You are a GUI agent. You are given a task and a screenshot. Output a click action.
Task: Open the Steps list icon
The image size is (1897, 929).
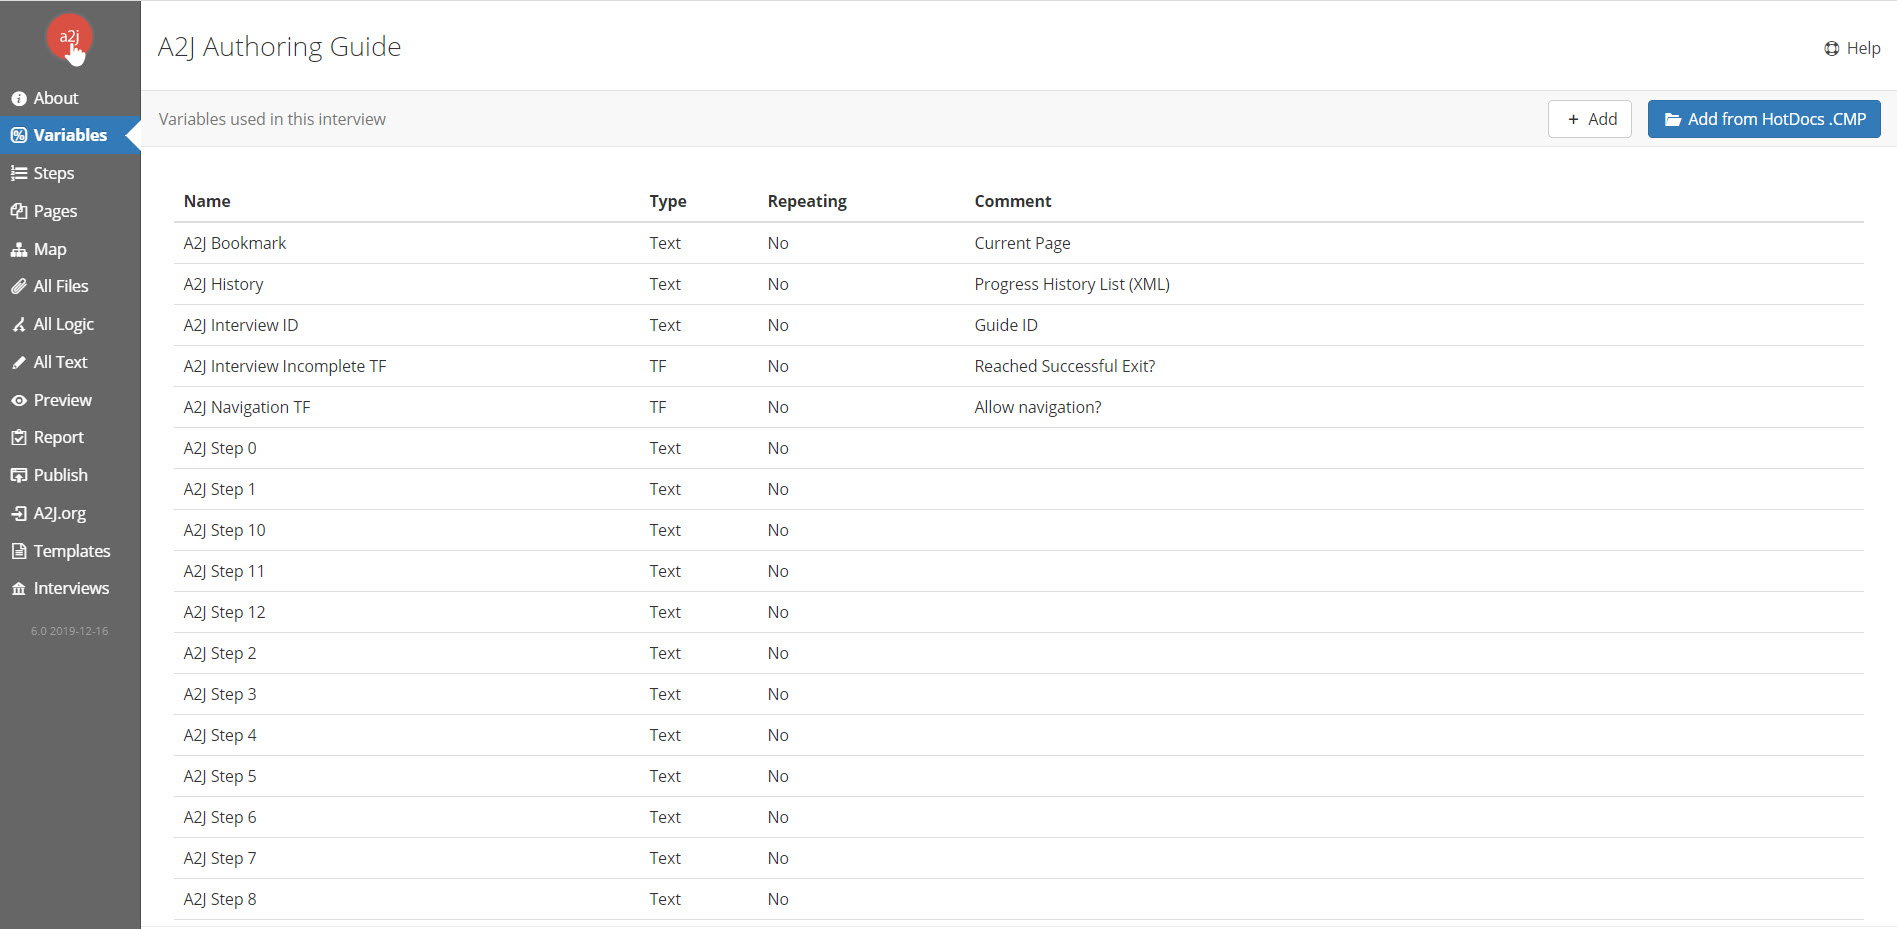click(18, 173)
